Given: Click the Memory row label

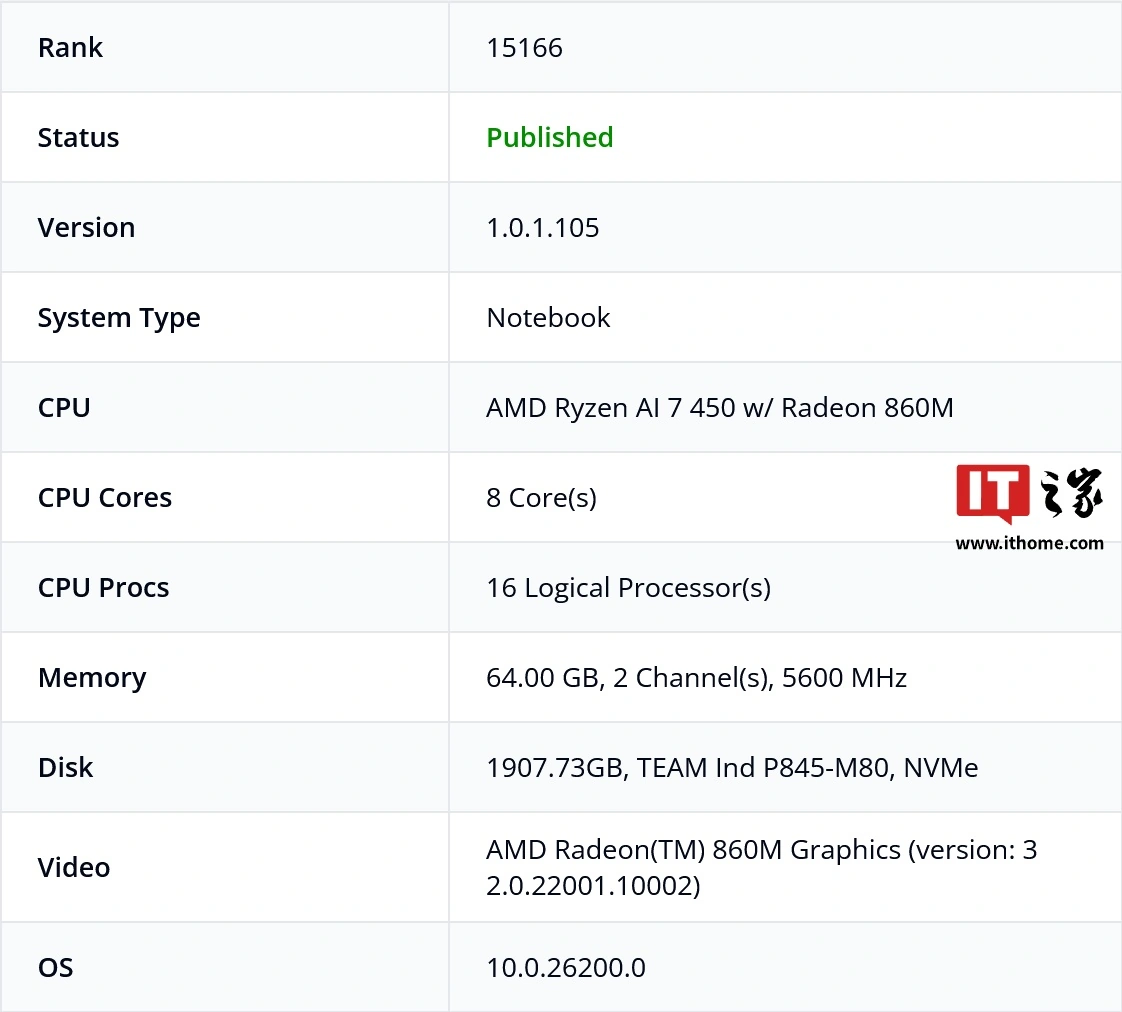Looking at the screenshot, I should 92,678.
